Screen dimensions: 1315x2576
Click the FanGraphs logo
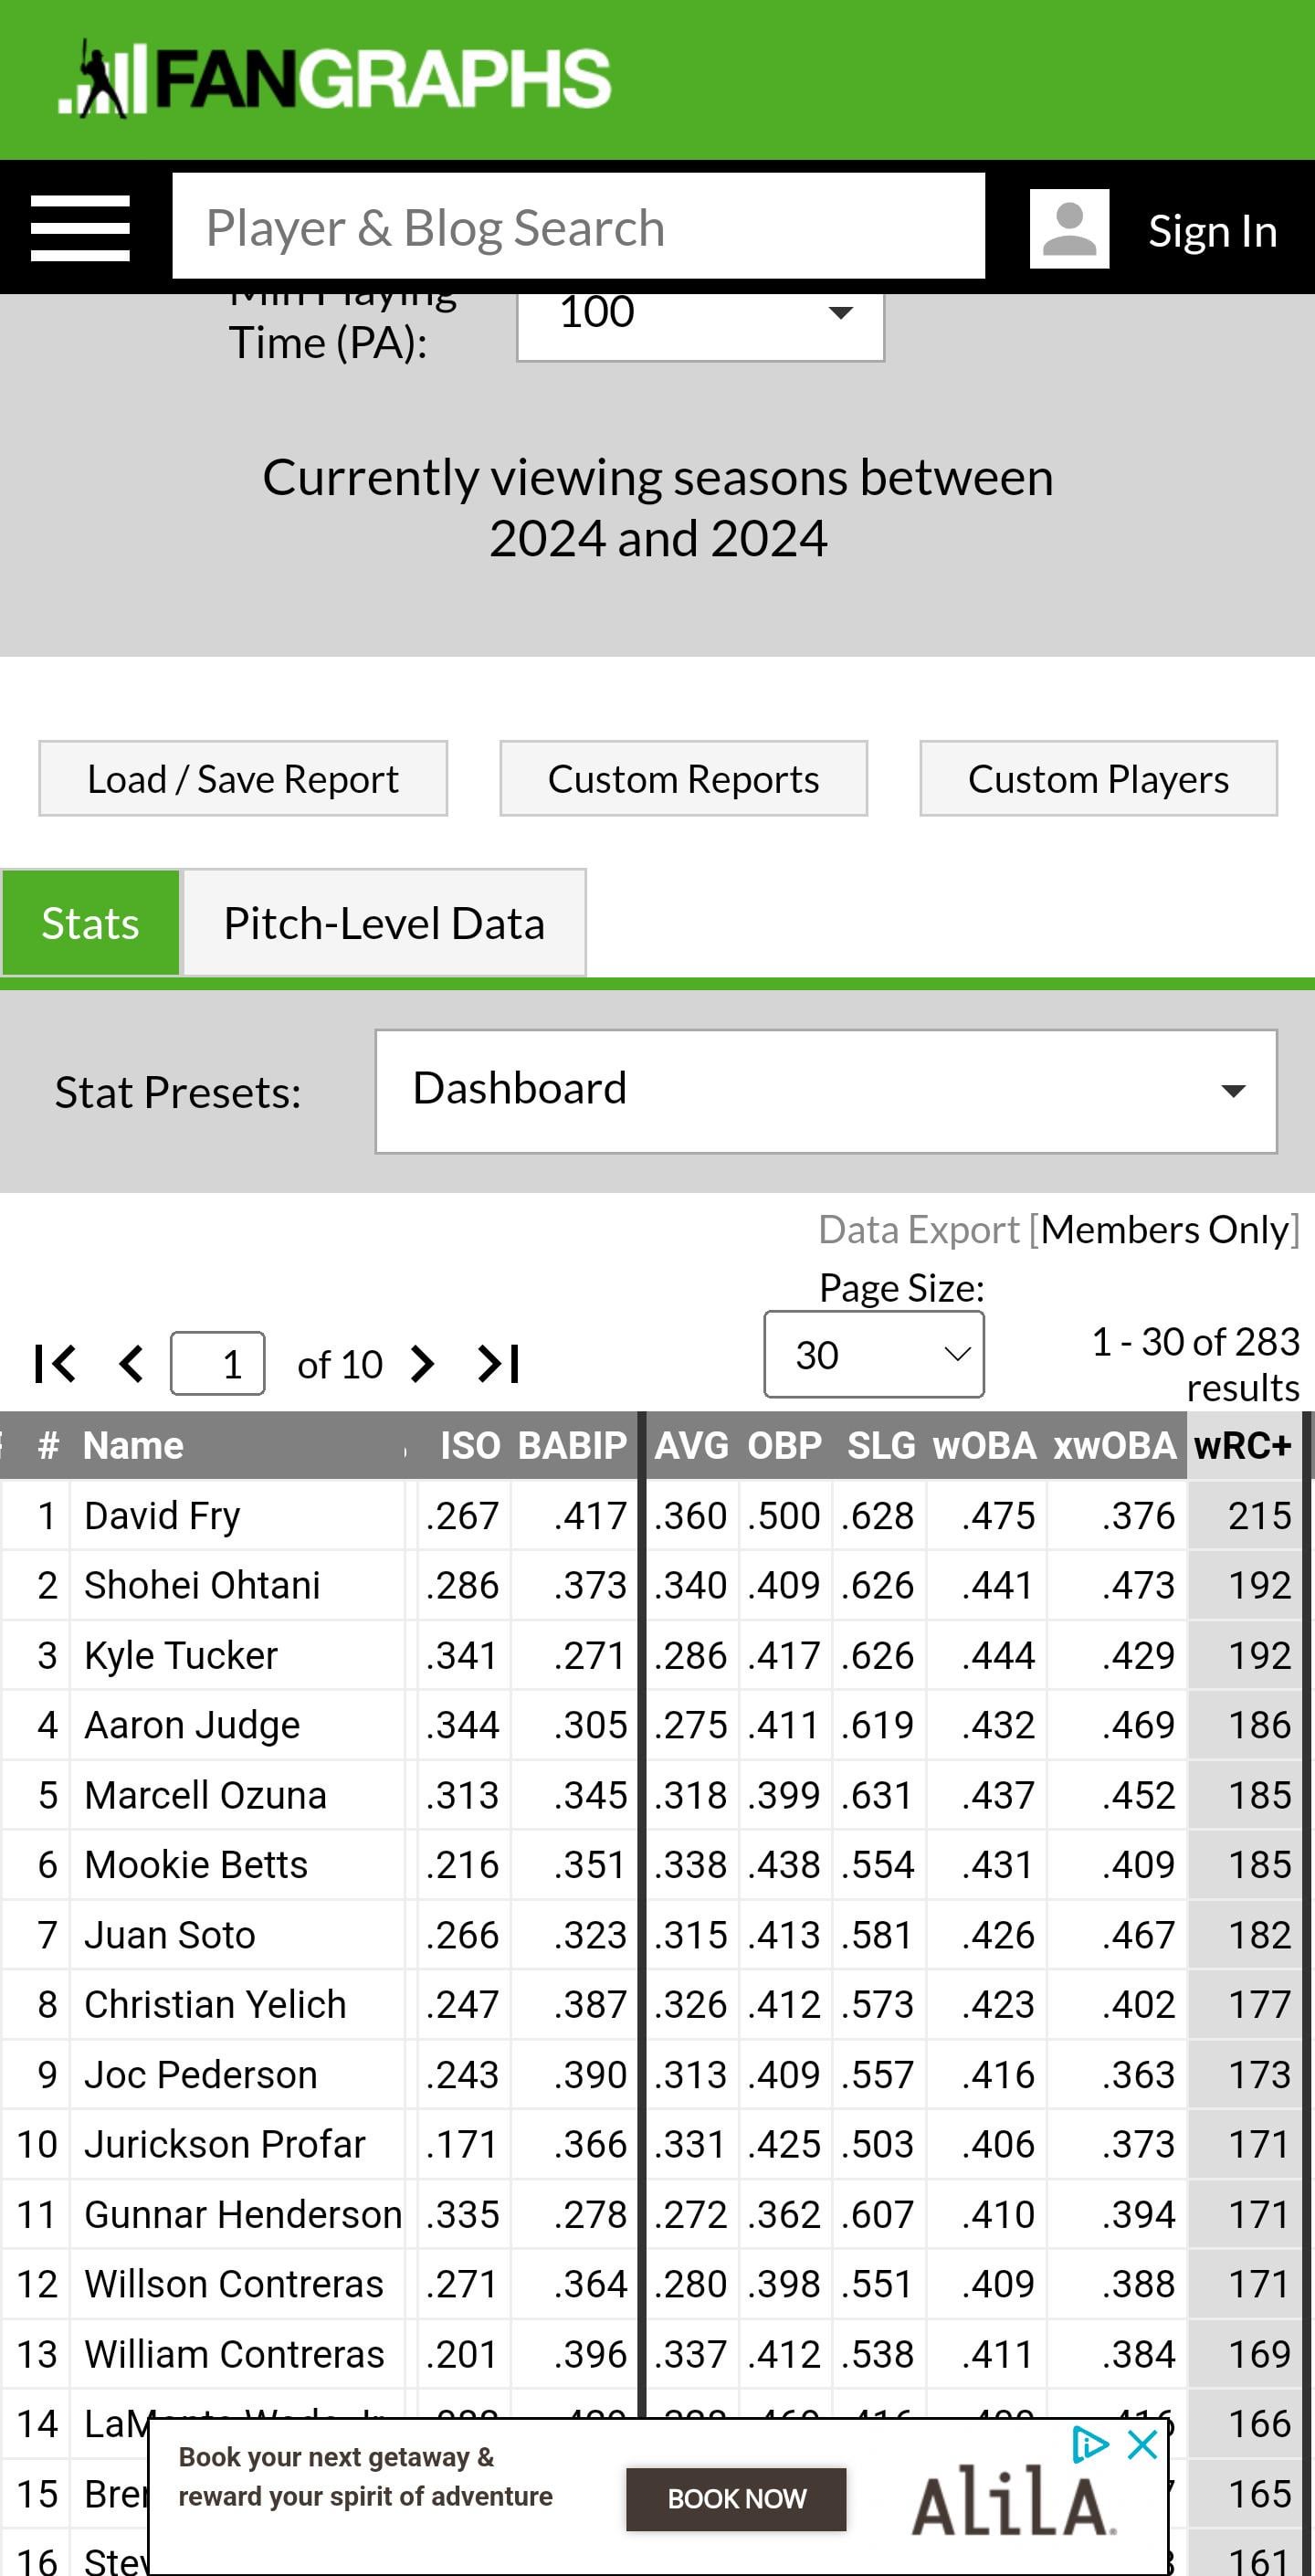click(334, 79)
